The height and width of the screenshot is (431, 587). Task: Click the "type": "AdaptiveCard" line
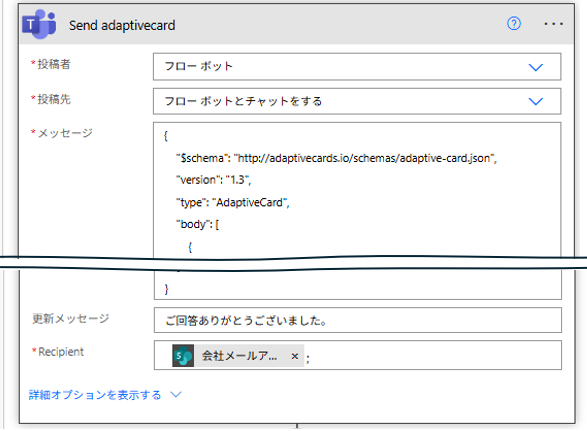click(x=232, y=203)
